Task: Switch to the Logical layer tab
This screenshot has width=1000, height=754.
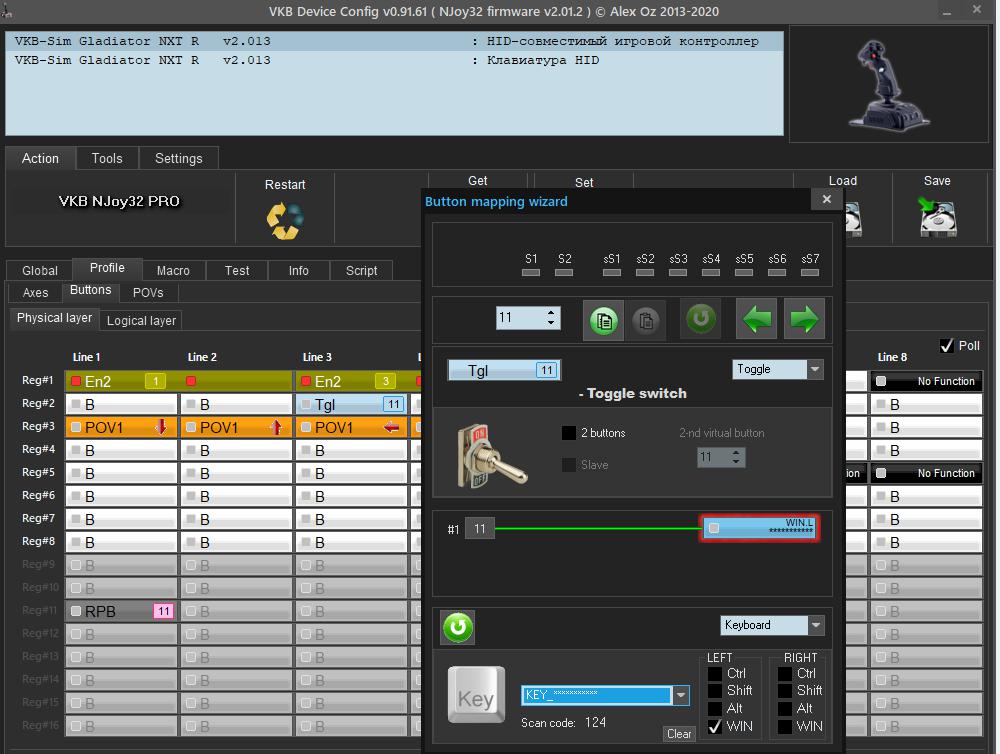Action: [x=141, y=320]
